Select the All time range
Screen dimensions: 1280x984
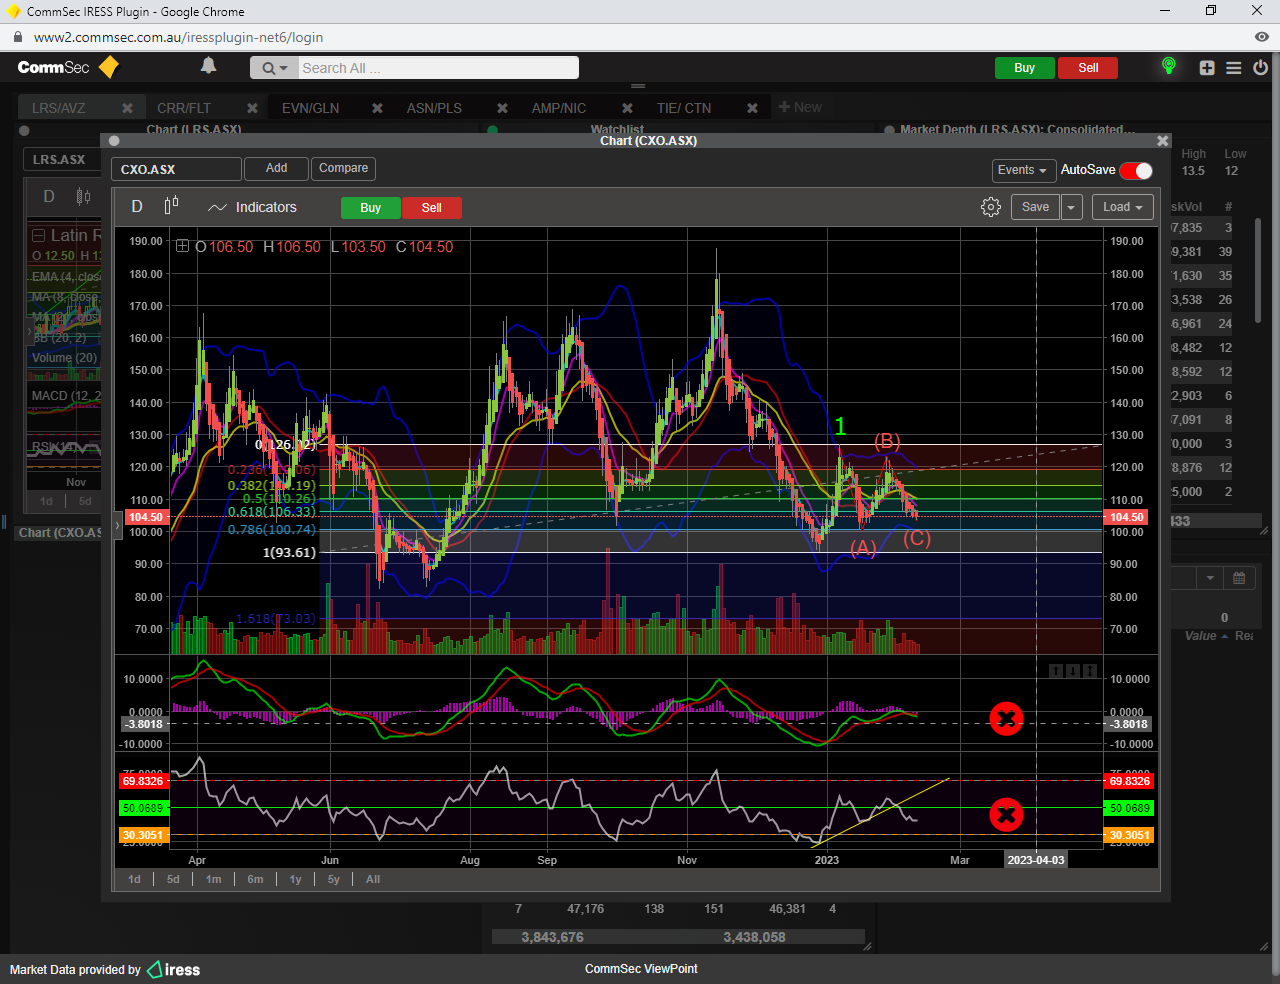[373, 880]
